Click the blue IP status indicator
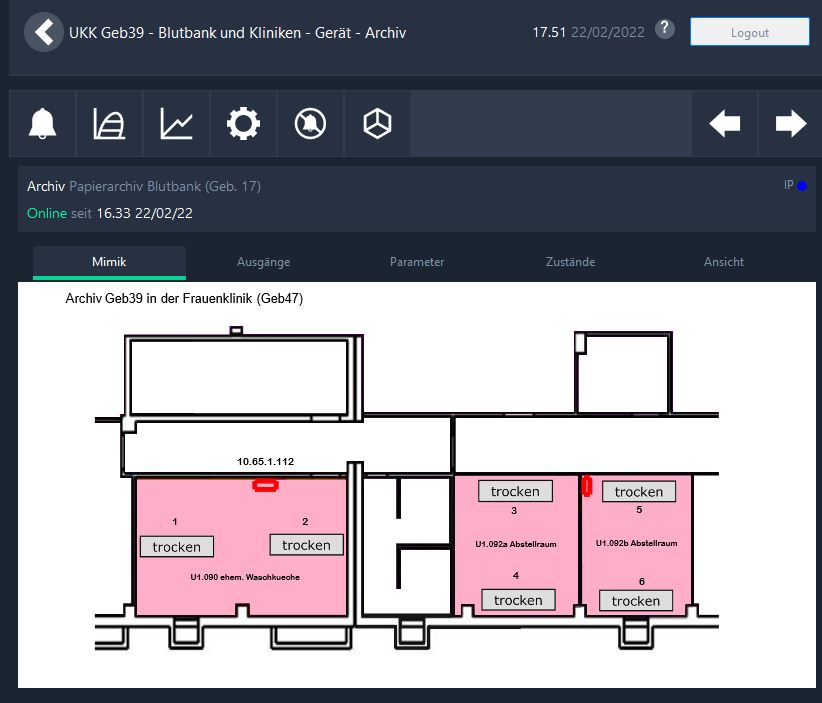The height and width of the screenshot is (703, 822). tap(801, 186)
